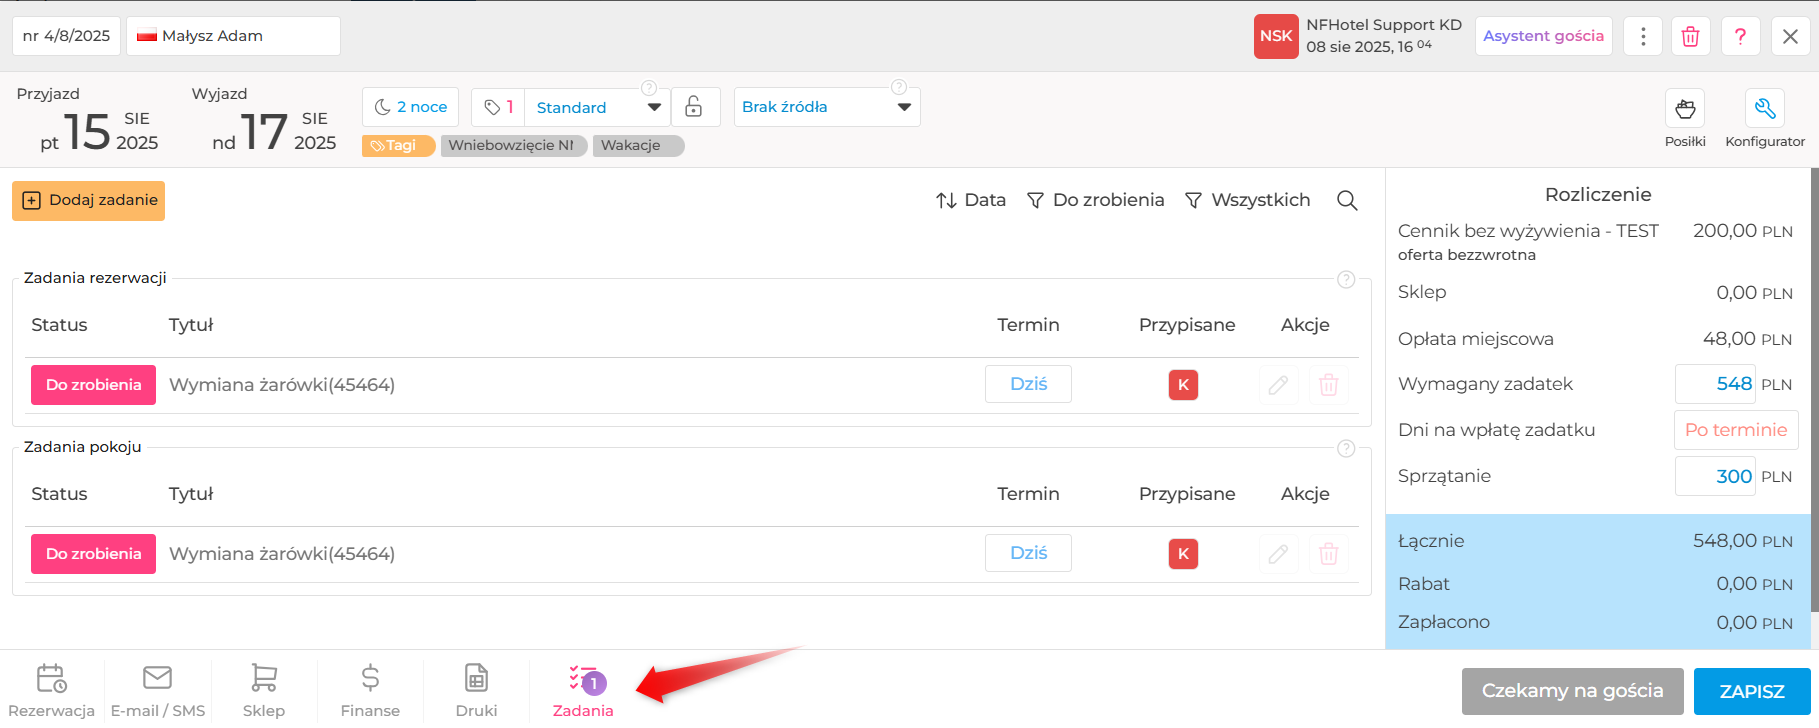Screen dimensions: 1819x728
Task: Click the ZAPISZ save button
Action: [x=1752, y=691]
